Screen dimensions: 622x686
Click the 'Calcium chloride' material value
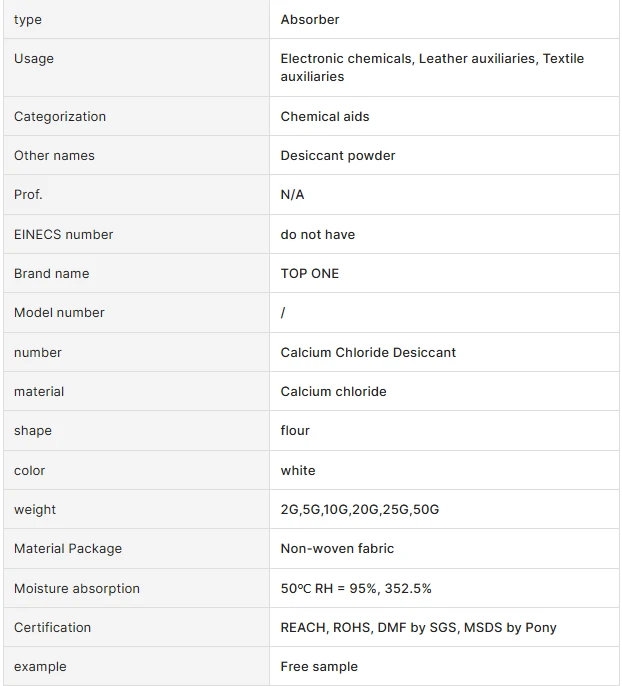333,392
